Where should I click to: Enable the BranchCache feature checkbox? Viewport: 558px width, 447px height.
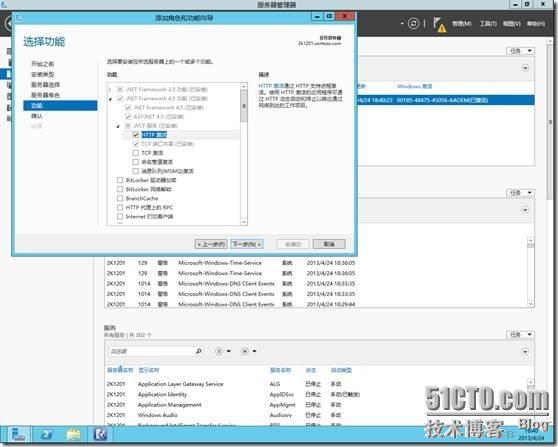point(120,198)
